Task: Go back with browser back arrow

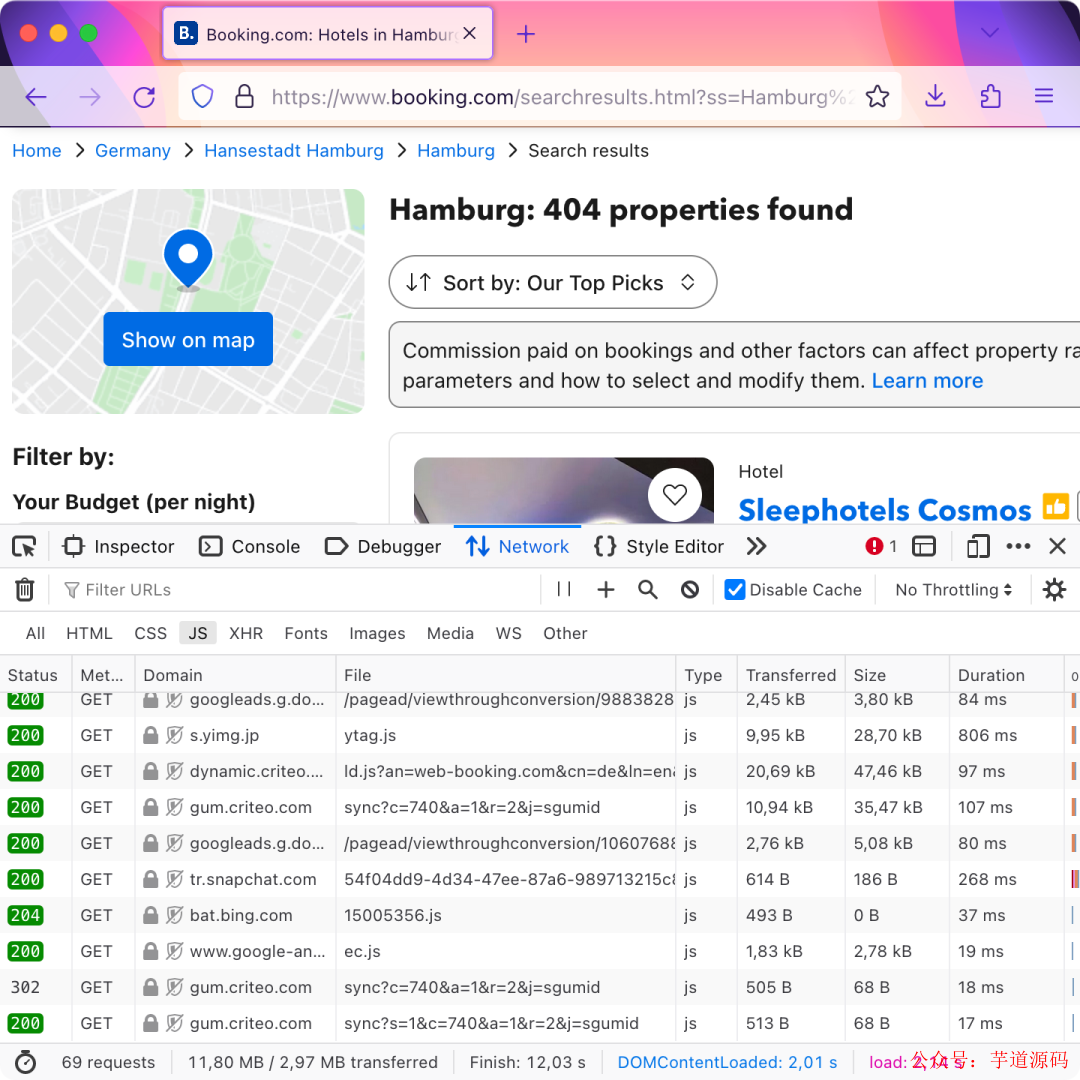Action: coord(36,97)
